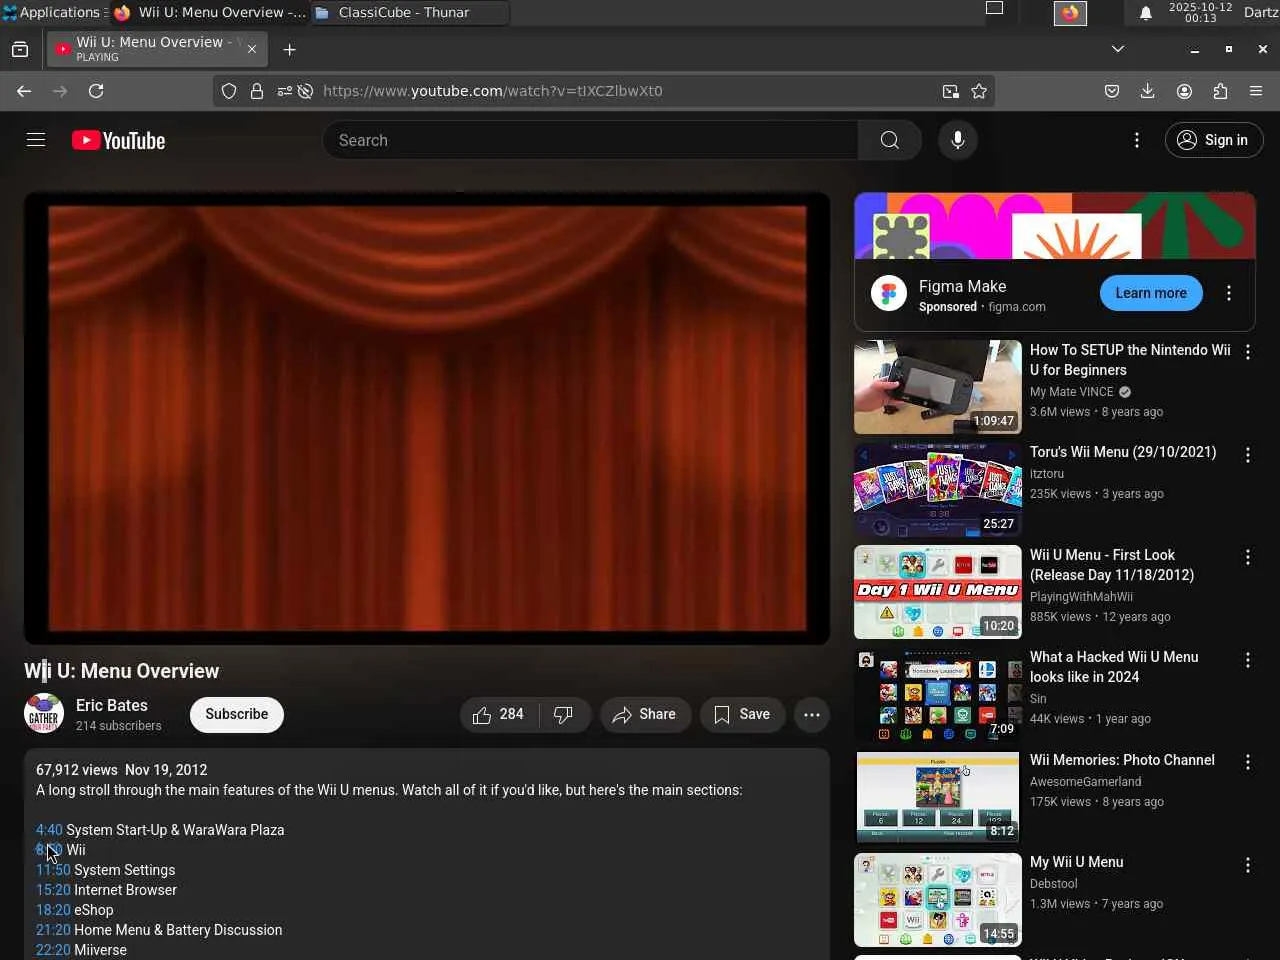
Task: Click the panel clock showing 2025-10-12
Action: [1200, 12]
